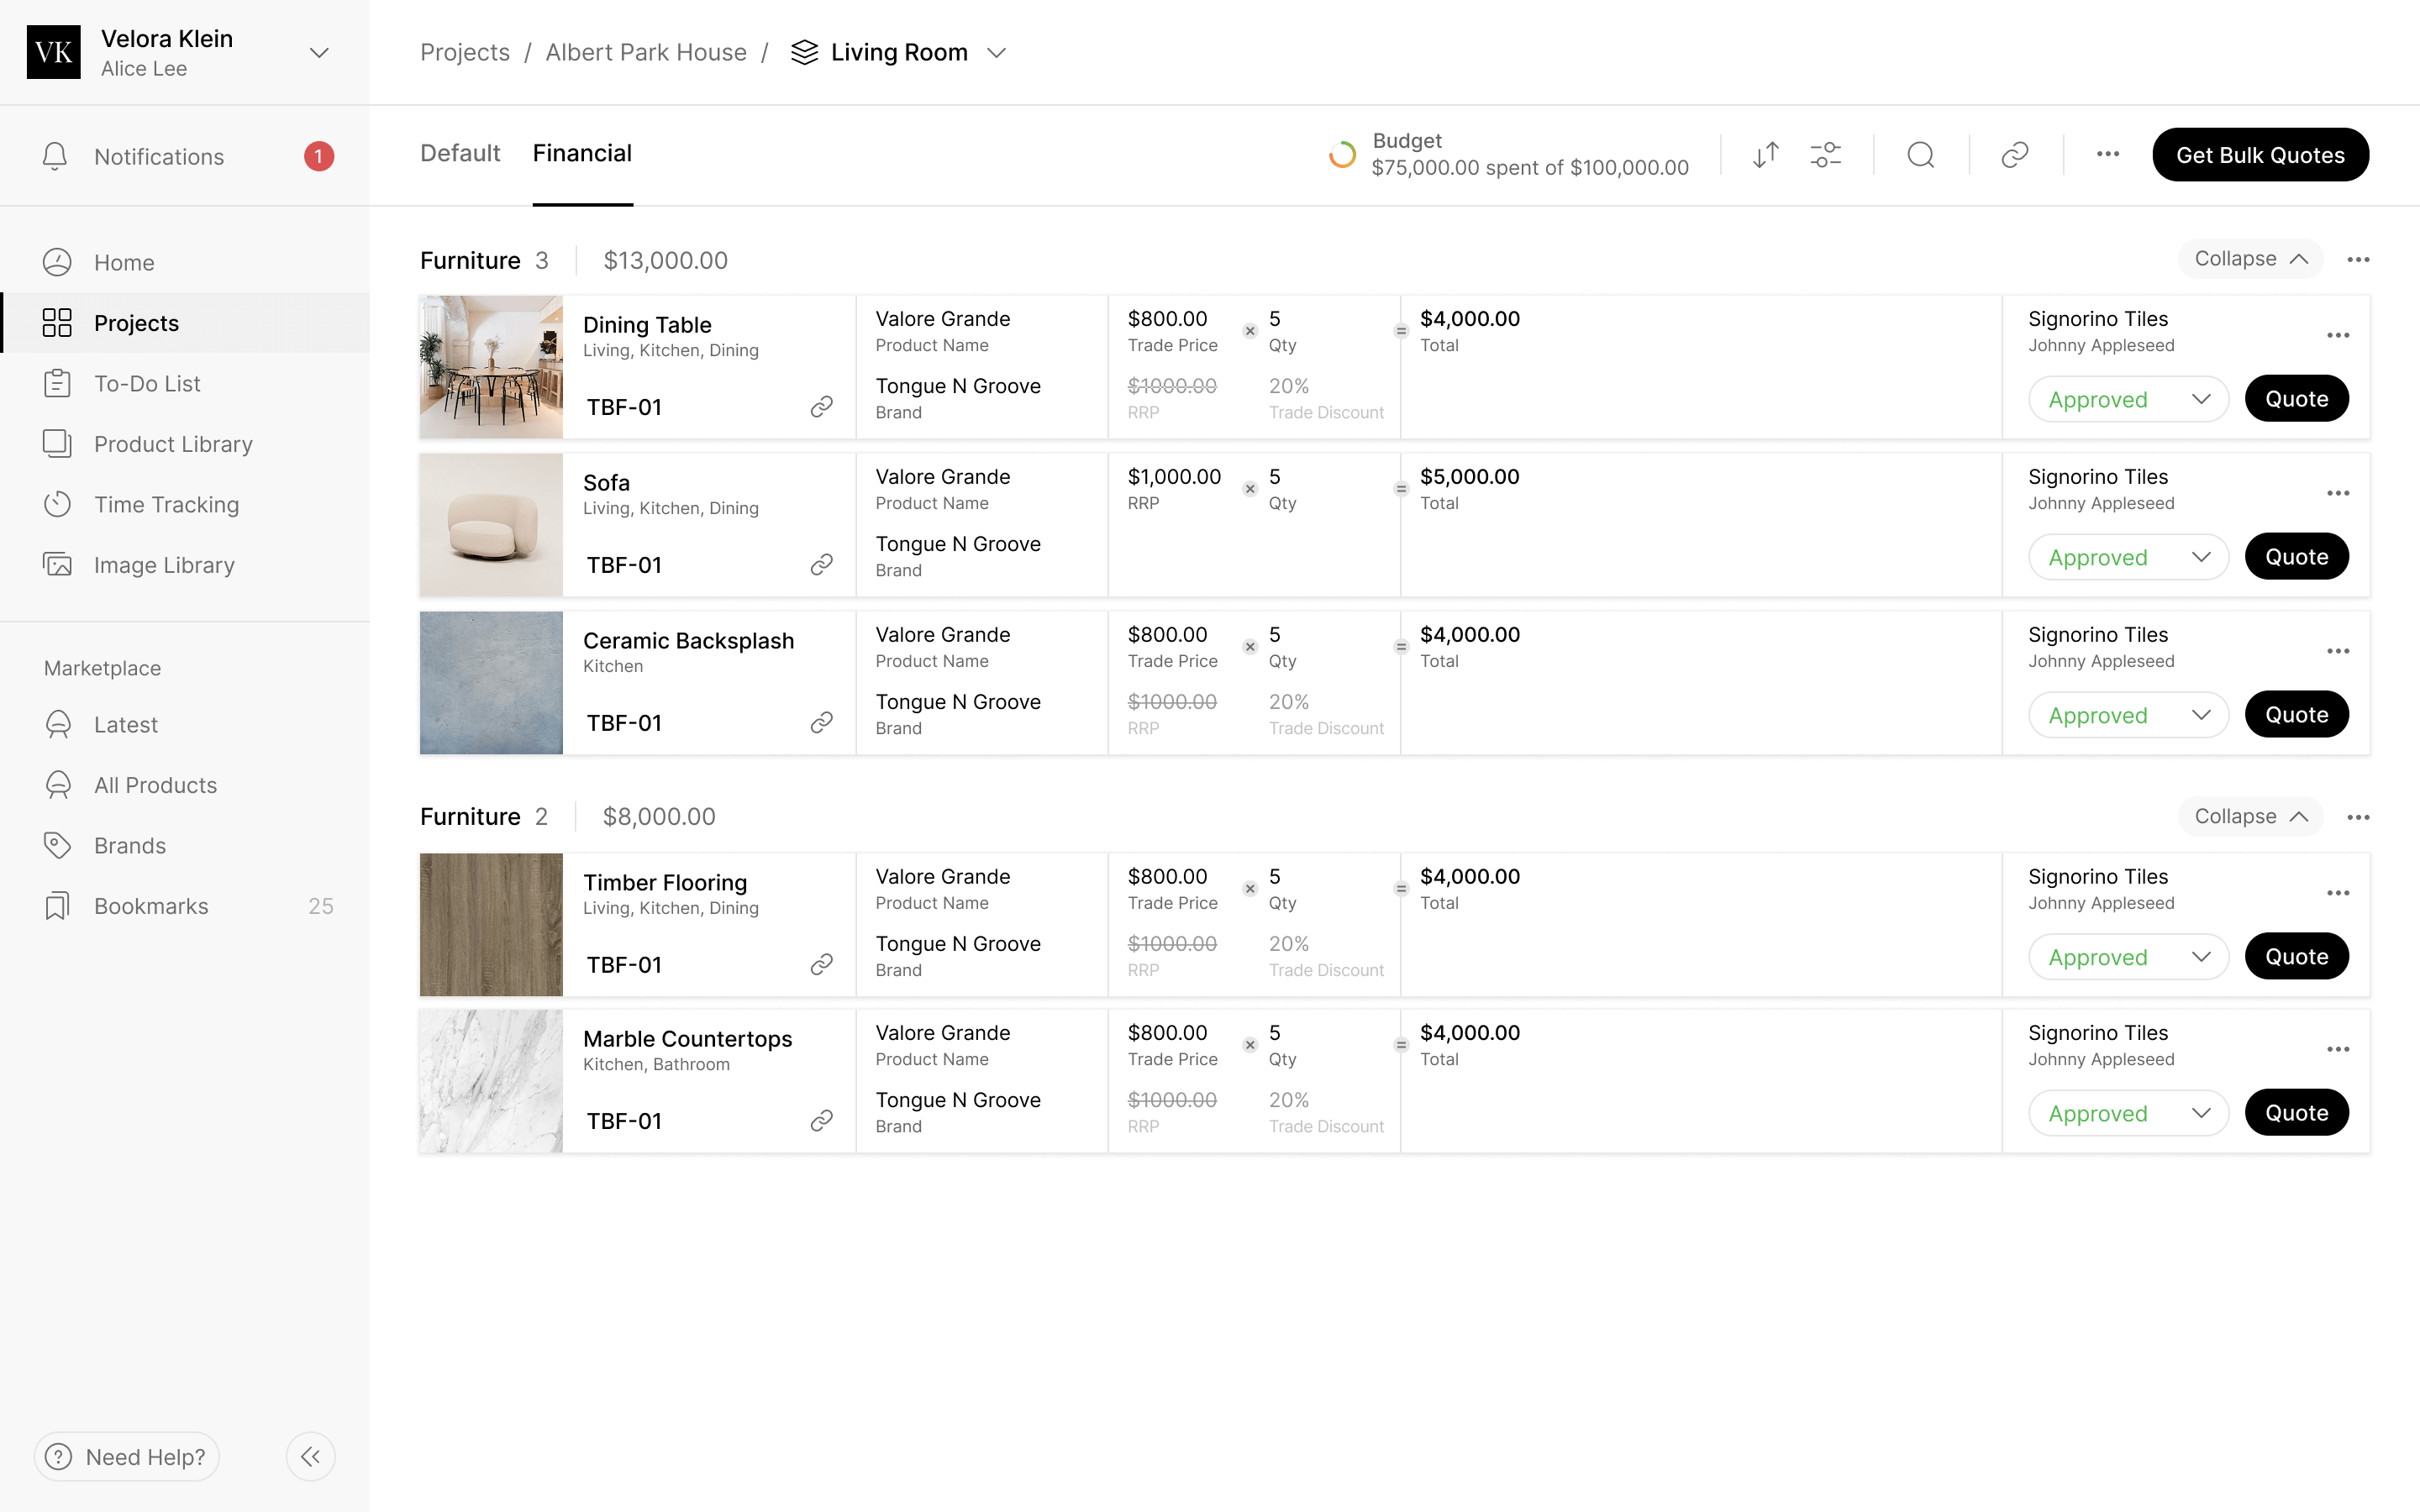
Task: Click Get Bulk Quotes button
Action: coord(2260,155)
